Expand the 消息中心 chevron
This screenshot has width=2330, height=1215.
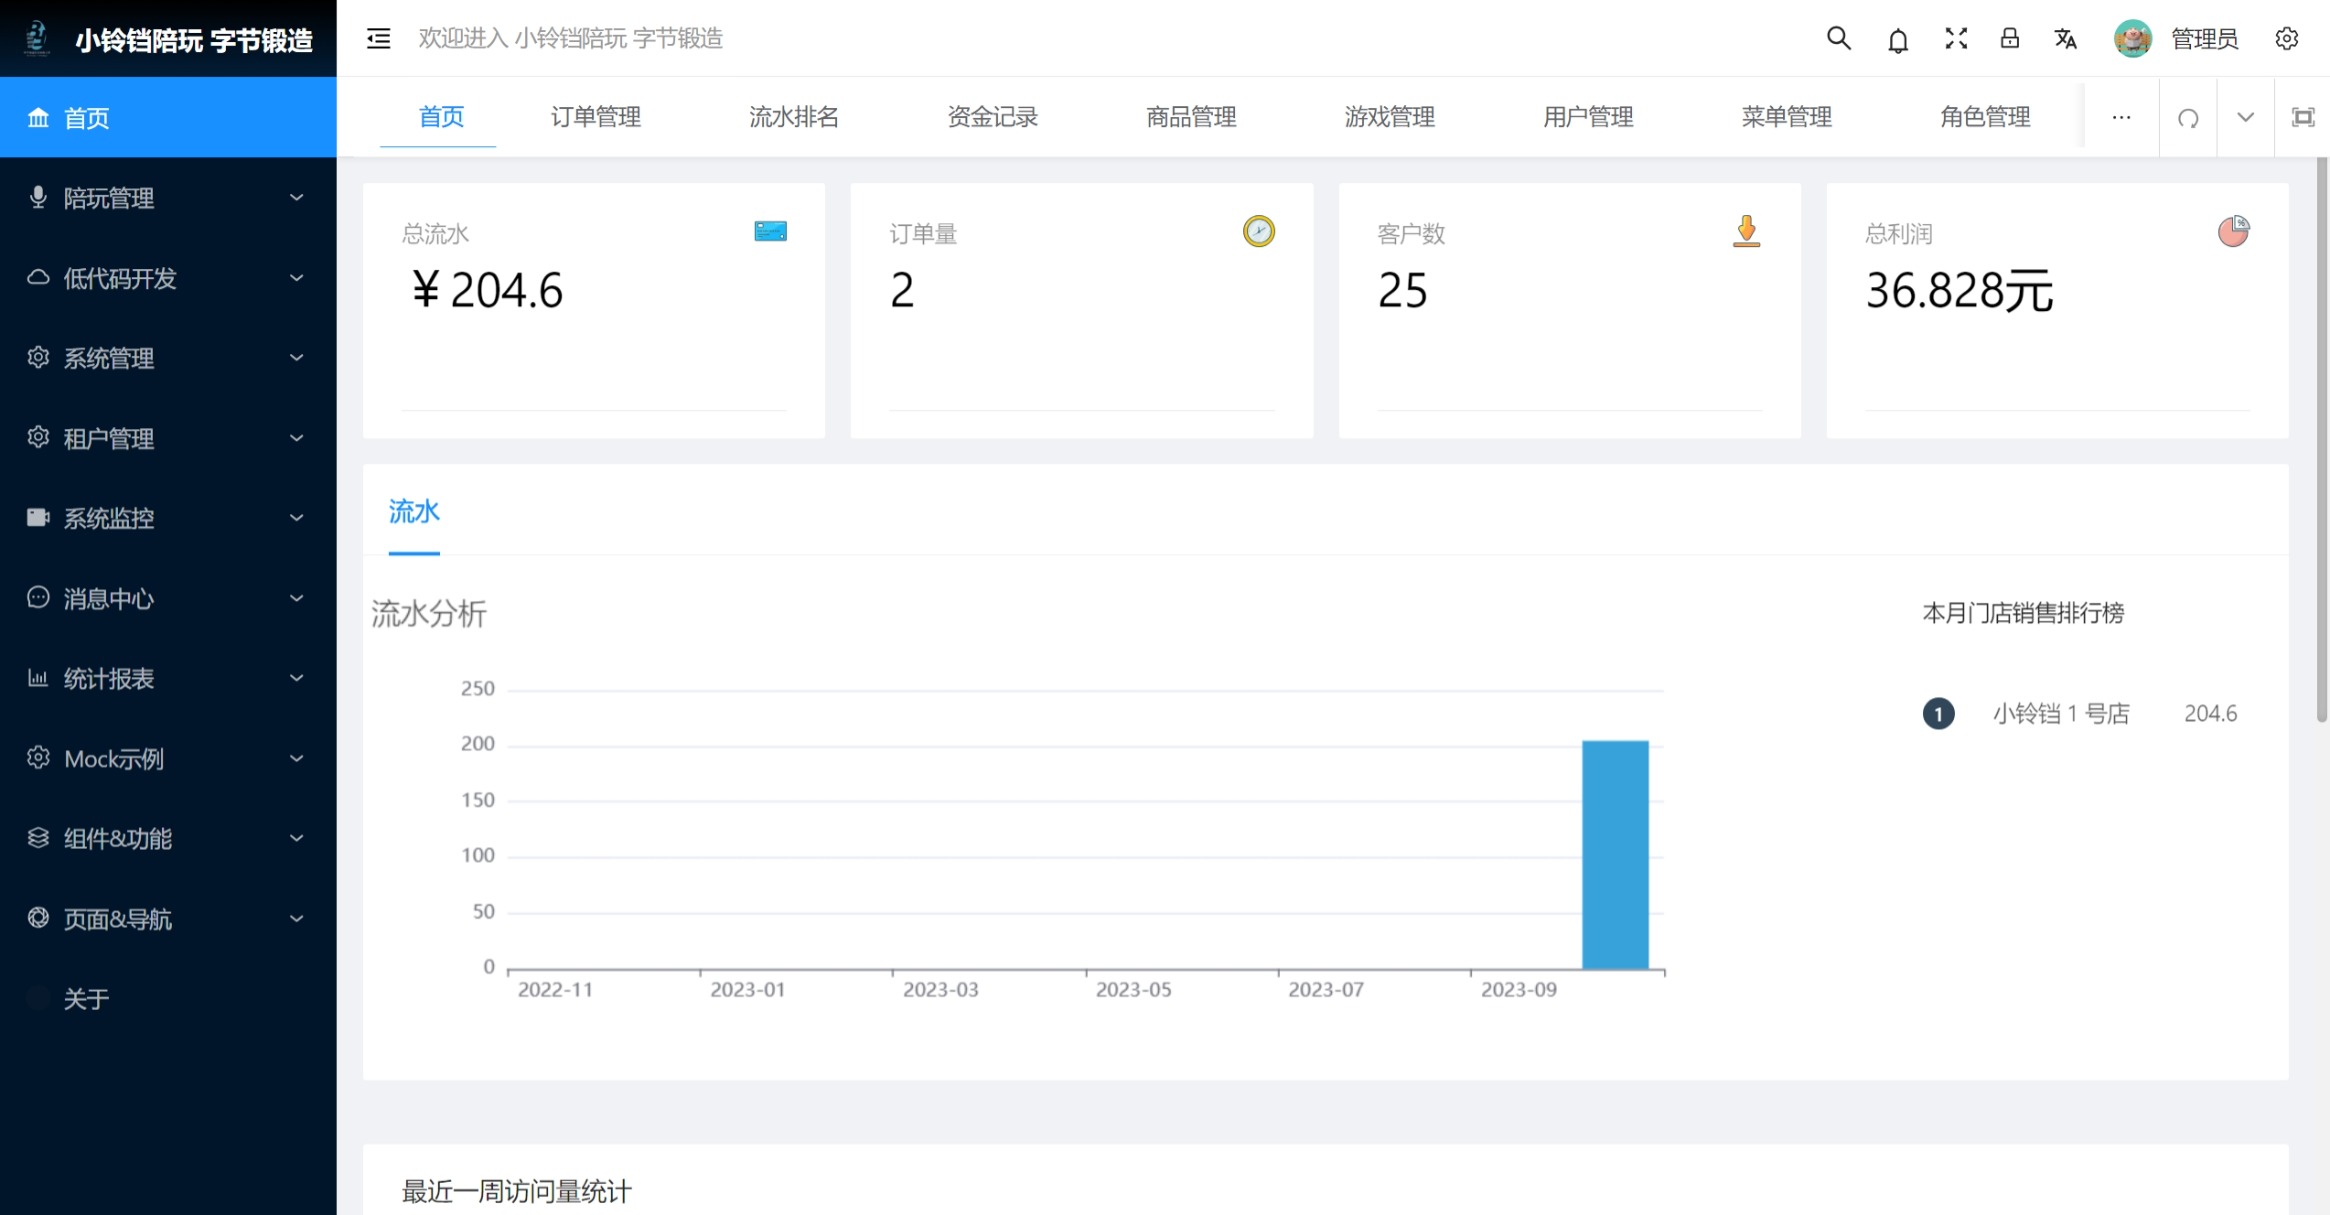[x=296, y=598]
